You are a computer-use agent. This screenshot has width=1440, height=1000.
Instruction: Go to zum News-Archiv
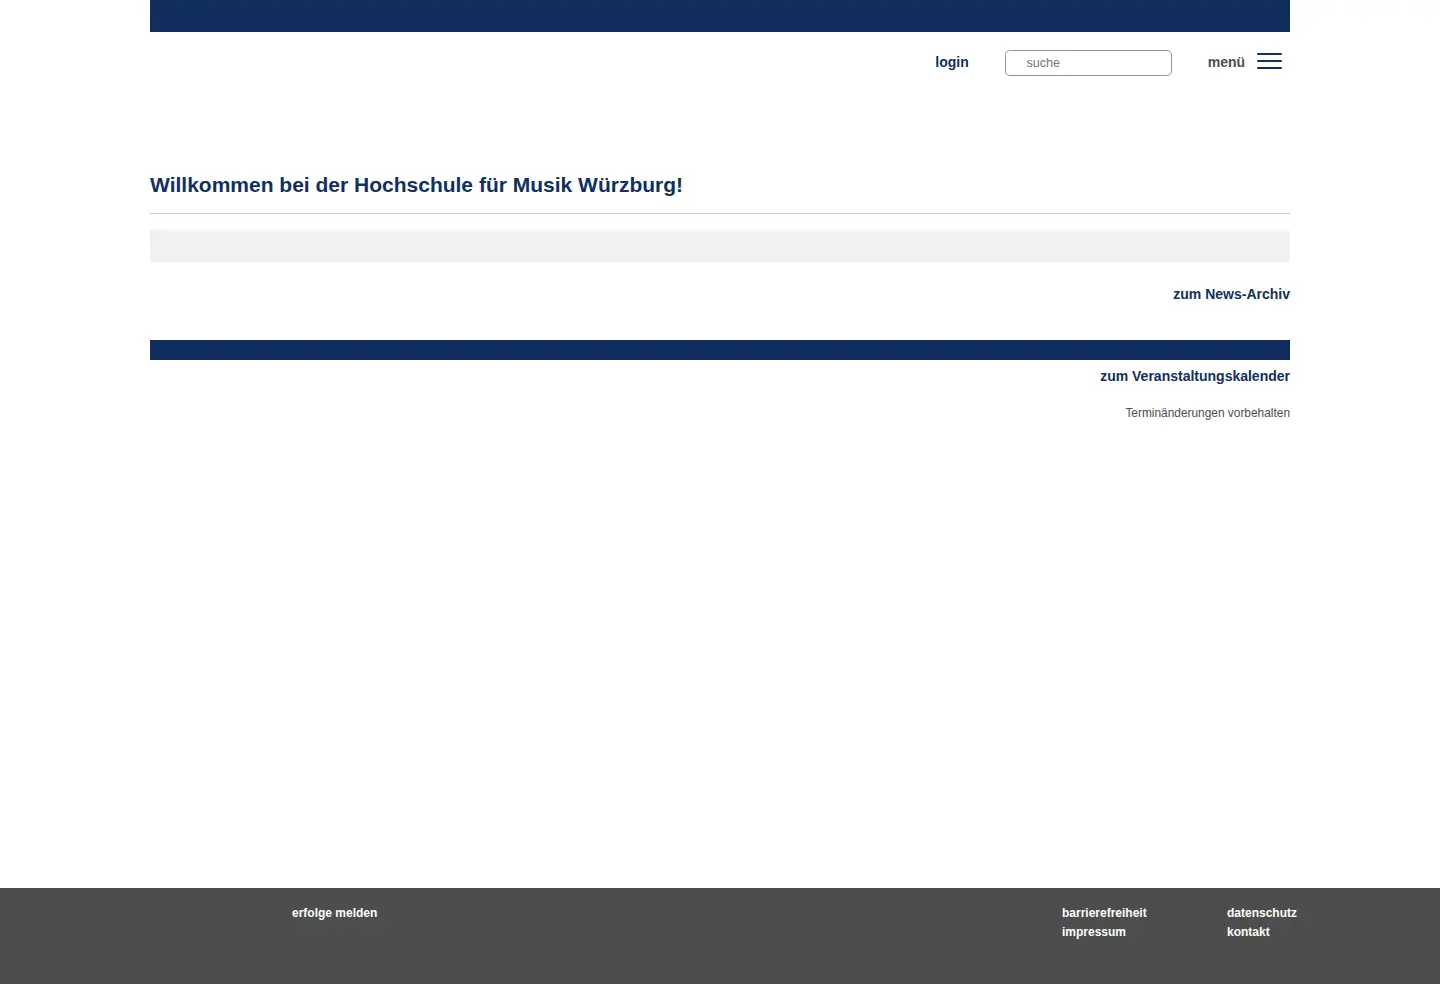pos(1231,294)
